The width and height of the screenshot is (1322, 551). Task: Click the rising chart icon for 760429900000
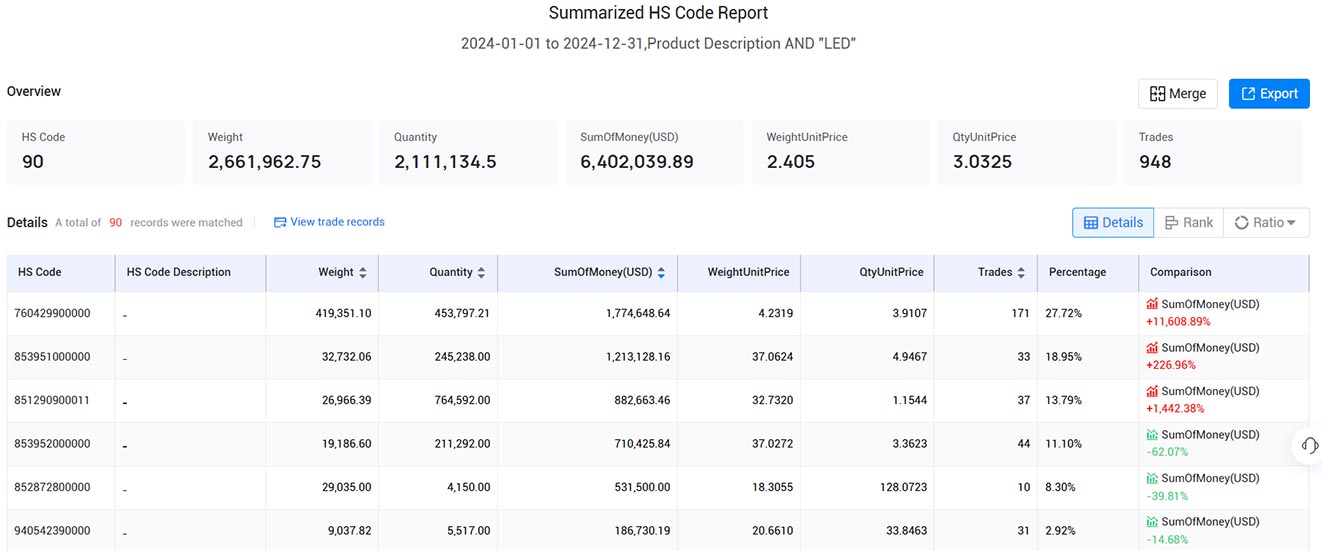tap(1152, 304)
